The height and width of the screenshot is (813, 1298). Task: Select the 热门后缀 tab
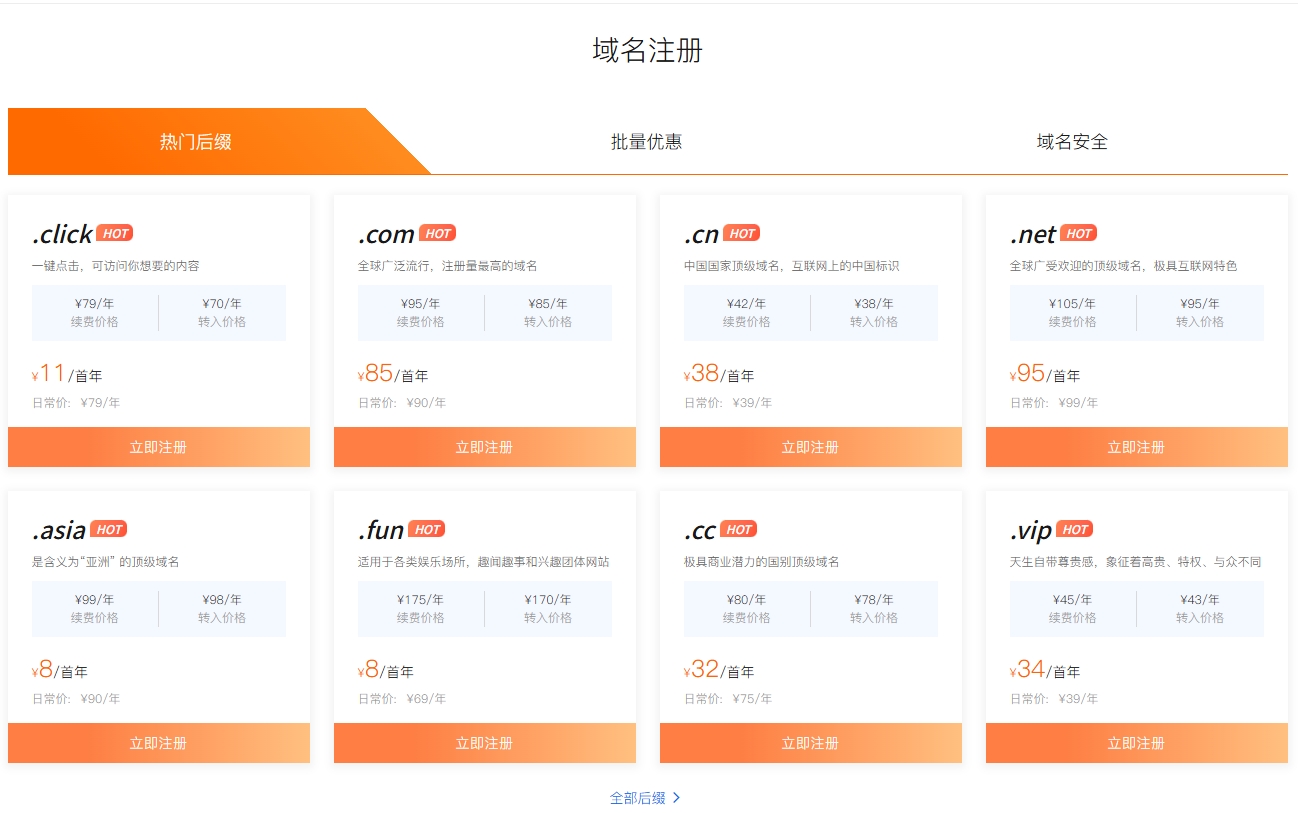[196, 142]
